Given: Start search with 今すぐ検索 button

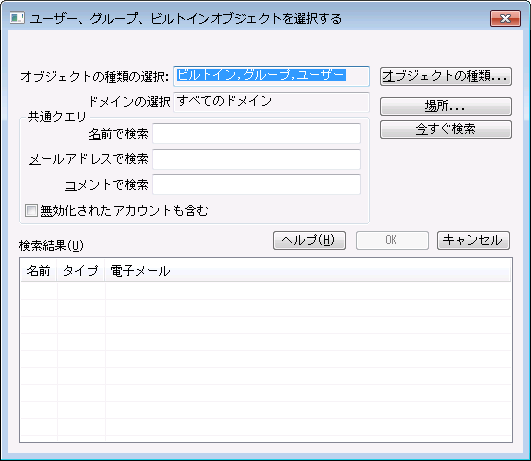Looking at the screenshot, I should pyautogui.click(x=446, y=129).
